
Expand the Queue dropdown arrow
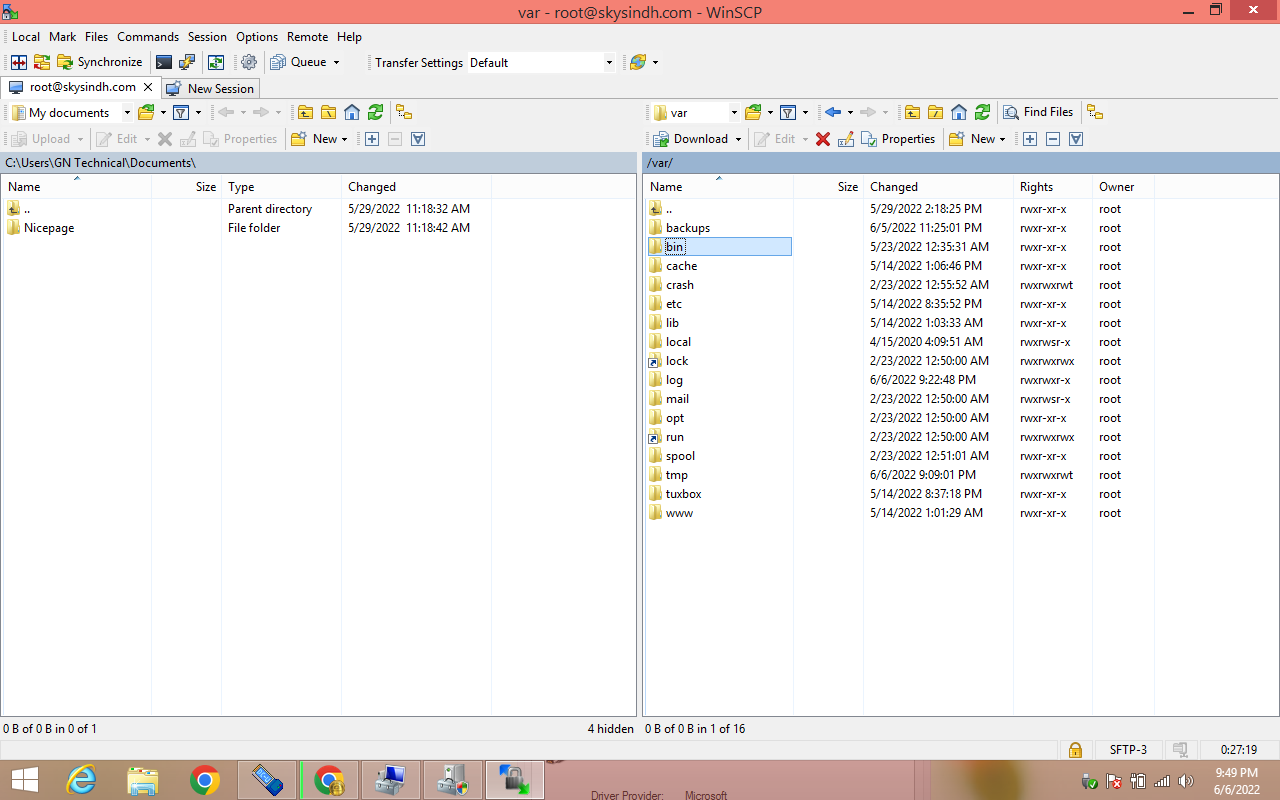tap(336, 62)
